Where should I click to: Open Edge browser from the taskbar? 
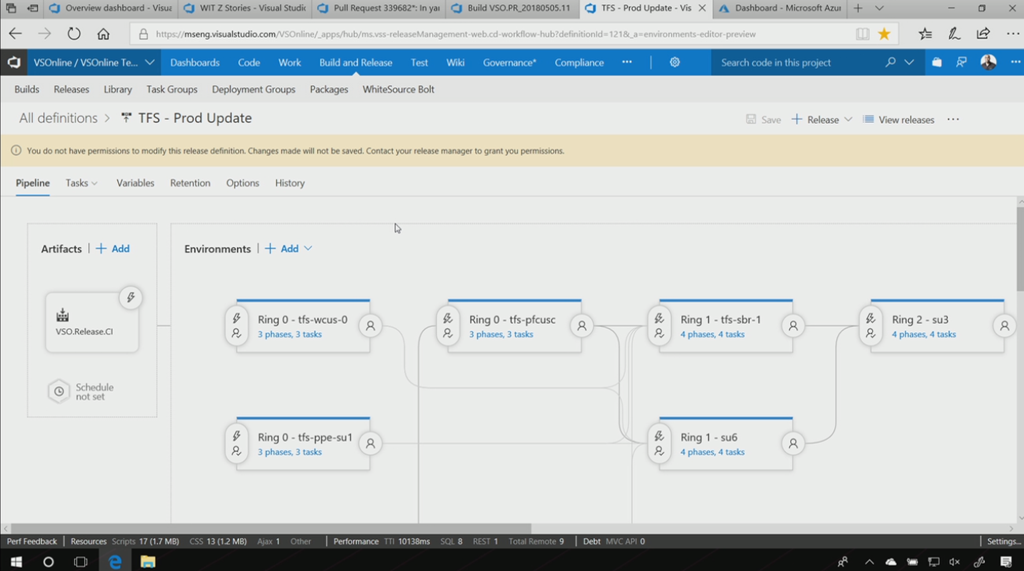(115, 561)
